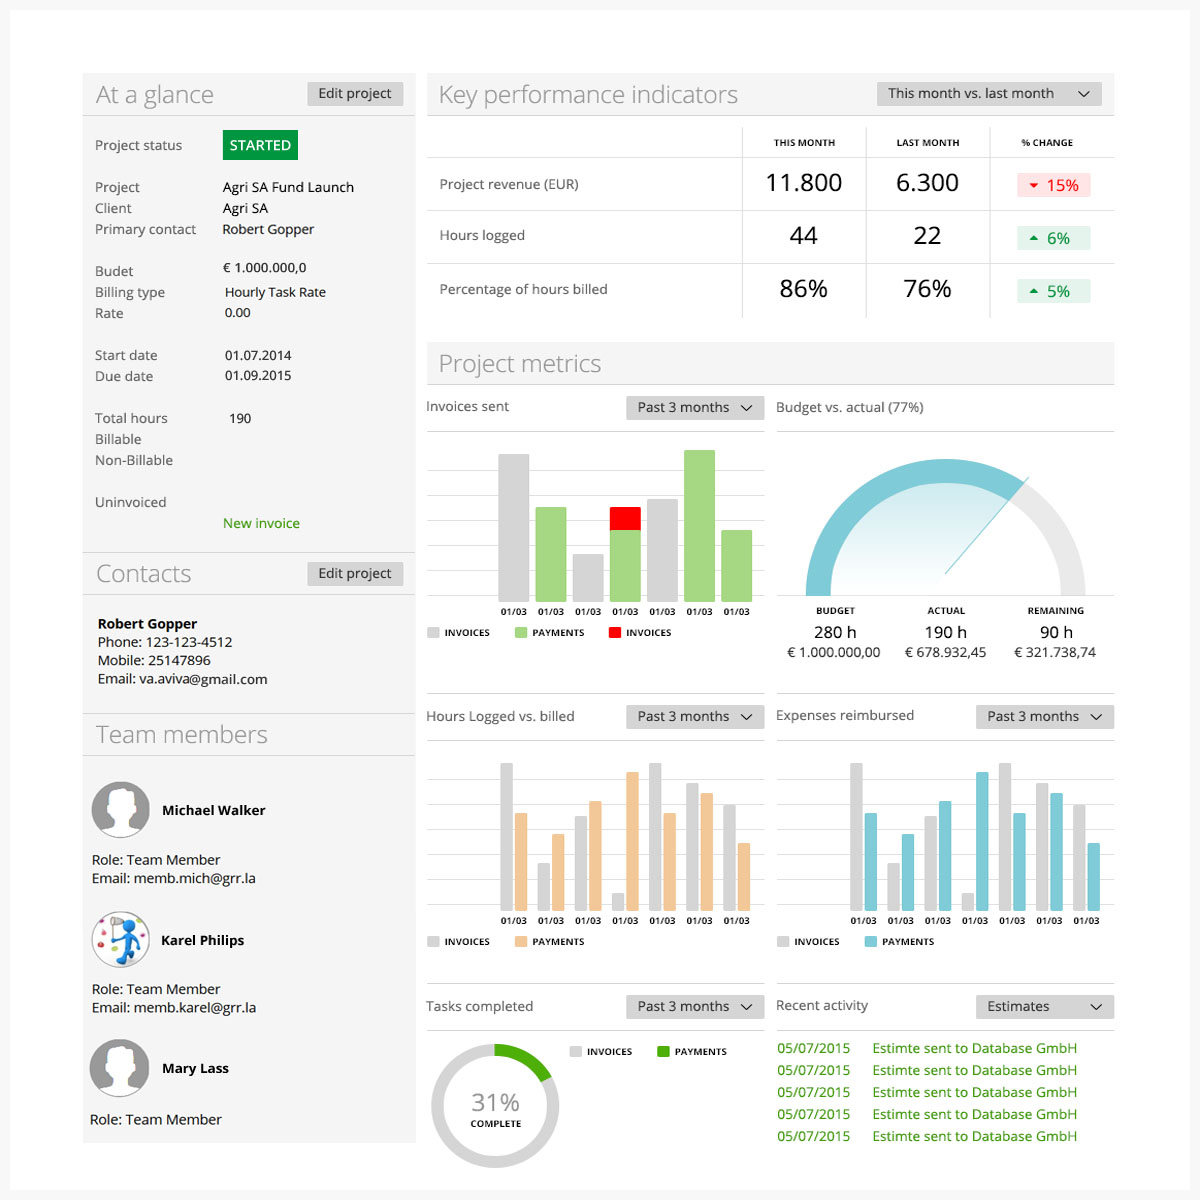Click the green up-arrow 5% change badge

(x=1053, y=291)
